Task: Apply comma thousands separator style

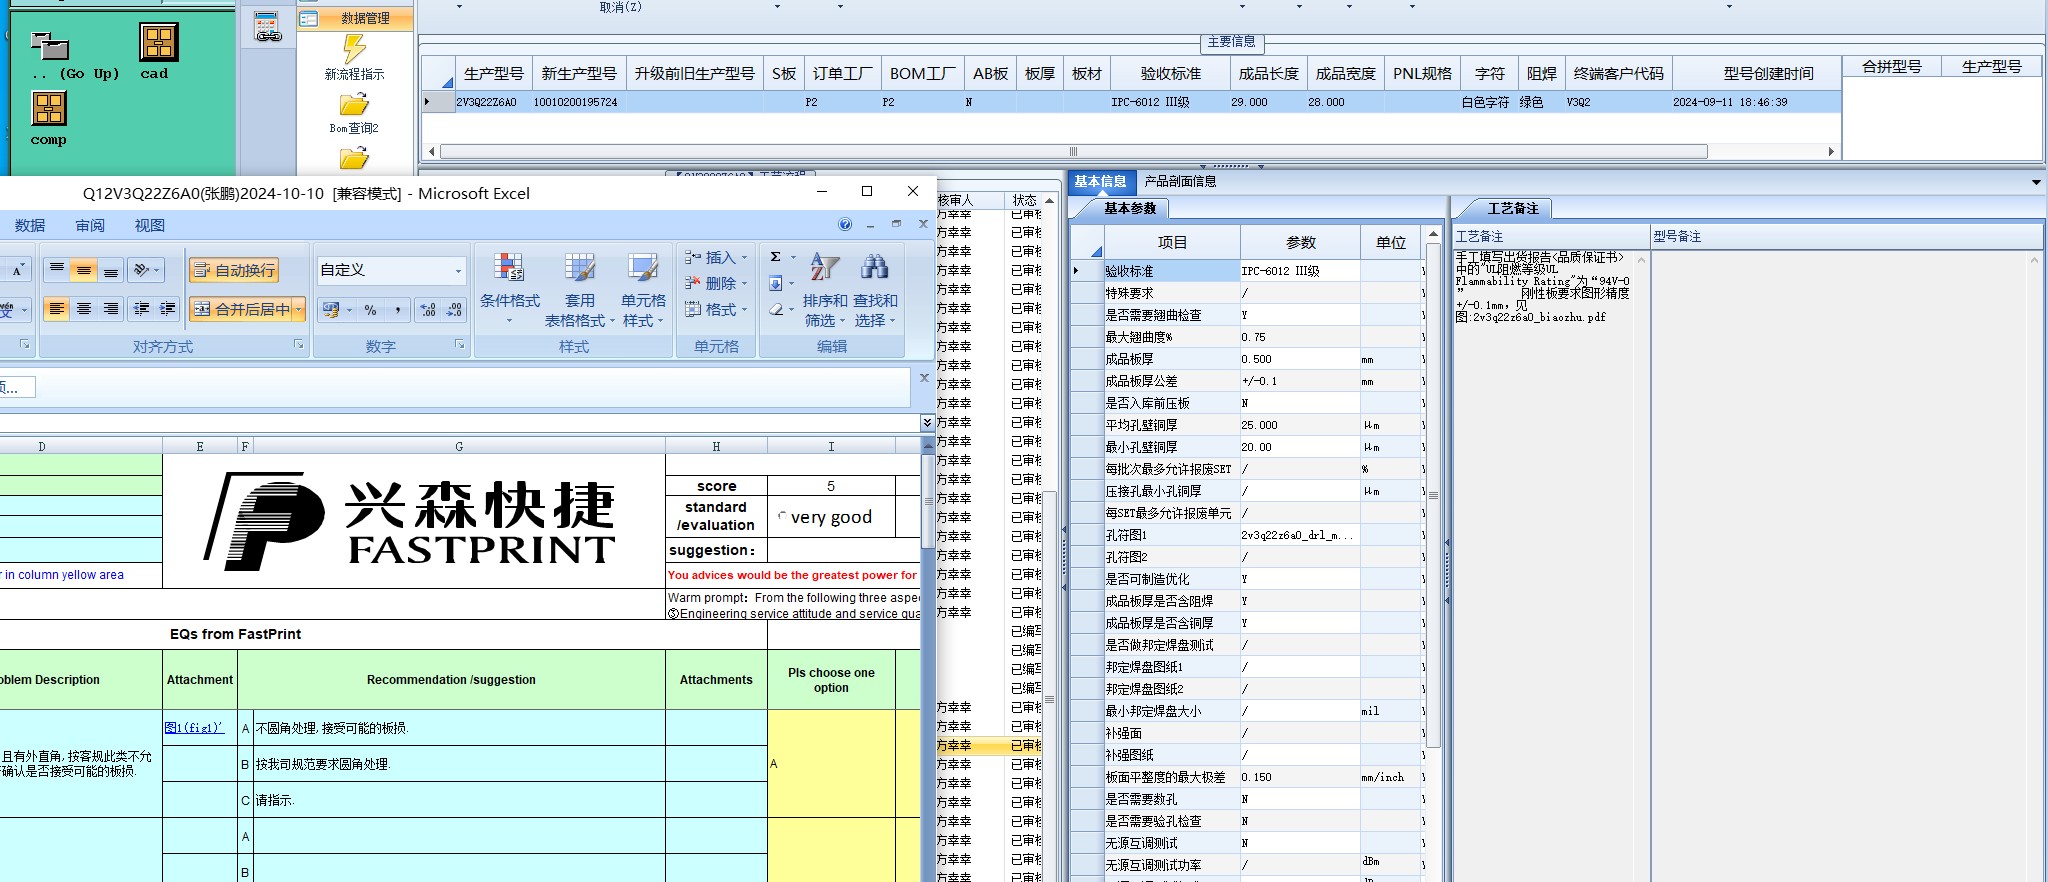Action: (x=398, y=310)
